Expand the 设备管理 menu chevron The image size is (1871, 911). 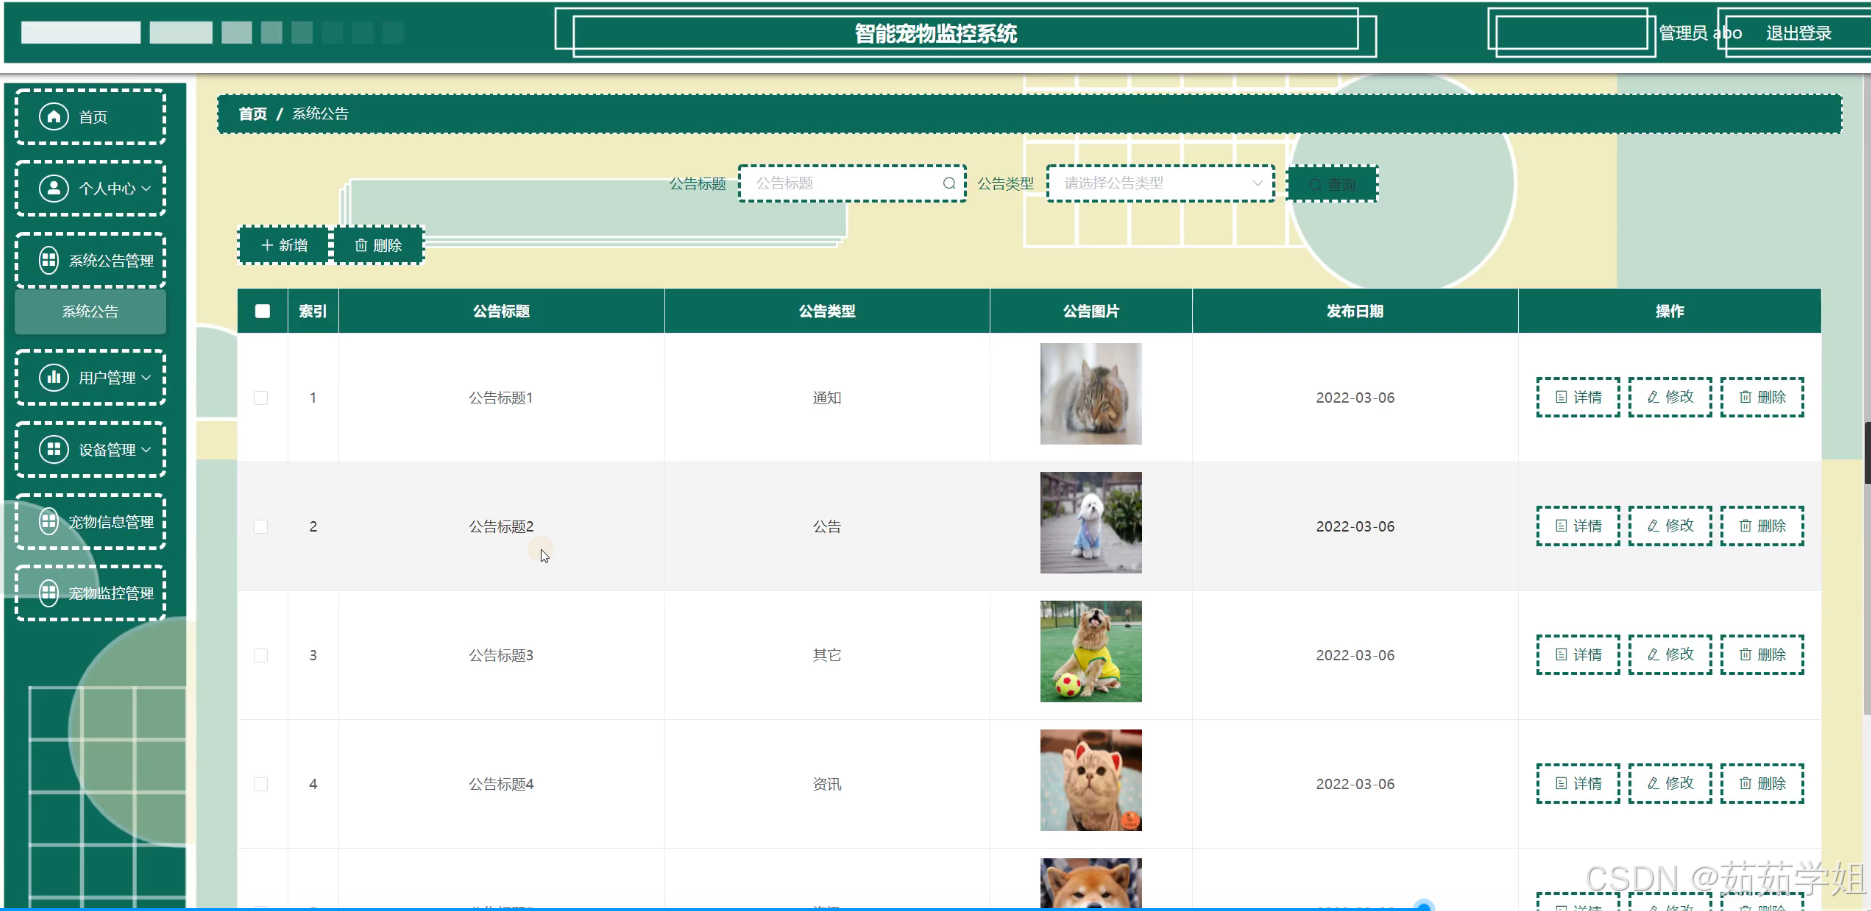[146, 449]
